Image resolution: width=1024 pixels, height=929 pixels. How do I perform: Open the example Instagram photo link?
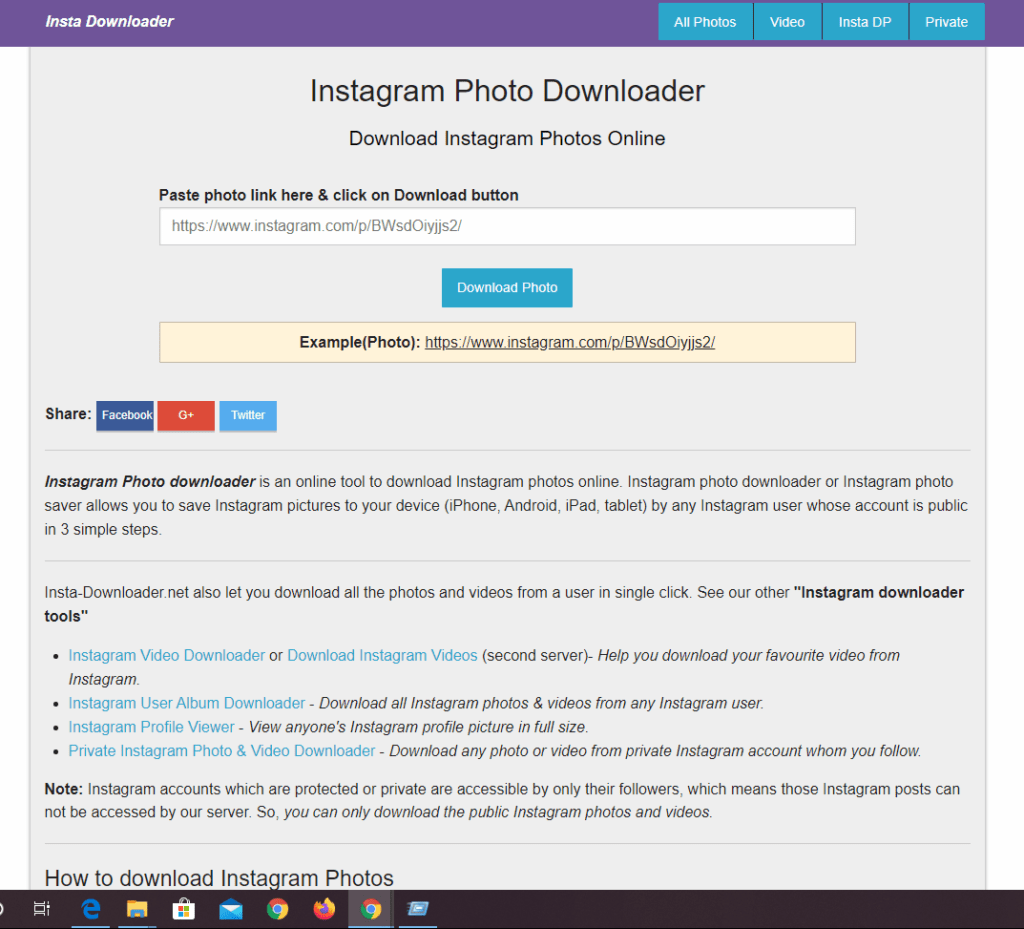[x=570, y=343]
